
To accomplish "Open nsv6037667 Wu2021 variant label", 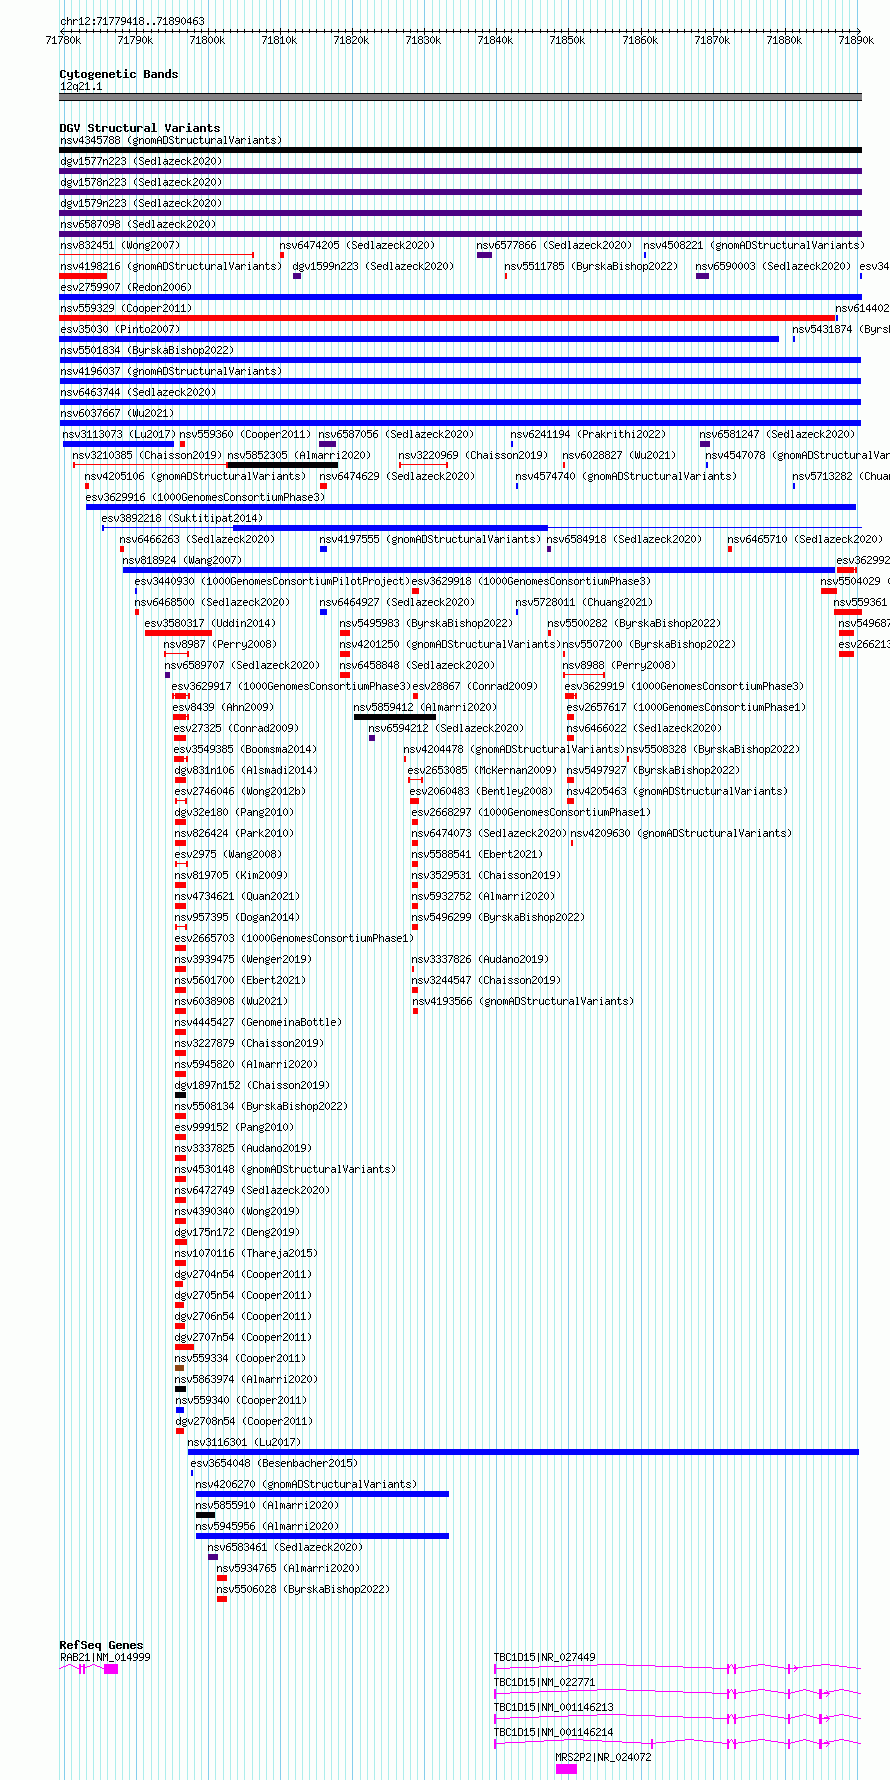I will [x=117, y=413].
